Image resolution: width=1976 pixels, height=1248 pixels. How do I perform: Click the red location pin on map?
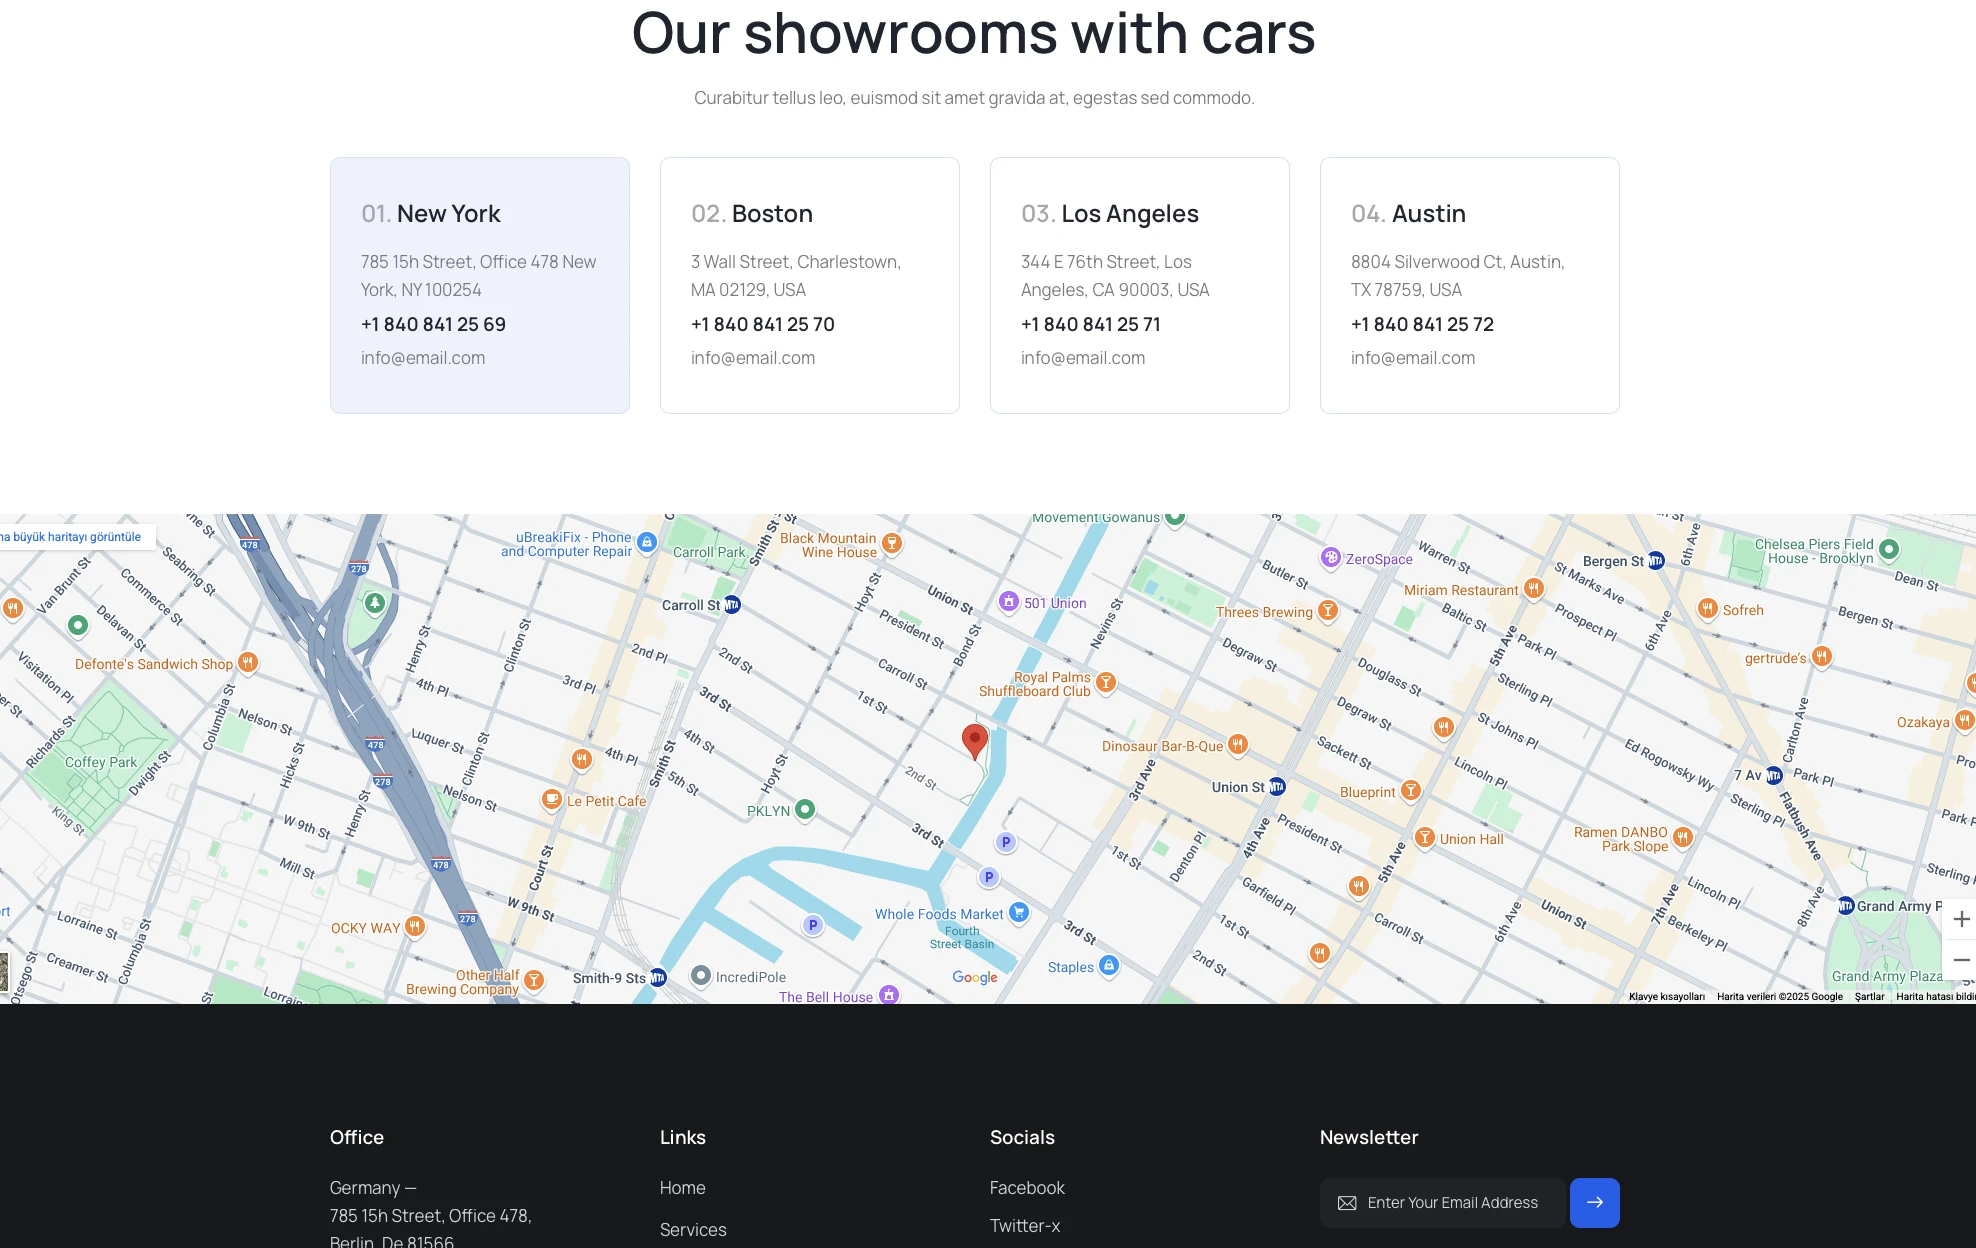[974, 741]
